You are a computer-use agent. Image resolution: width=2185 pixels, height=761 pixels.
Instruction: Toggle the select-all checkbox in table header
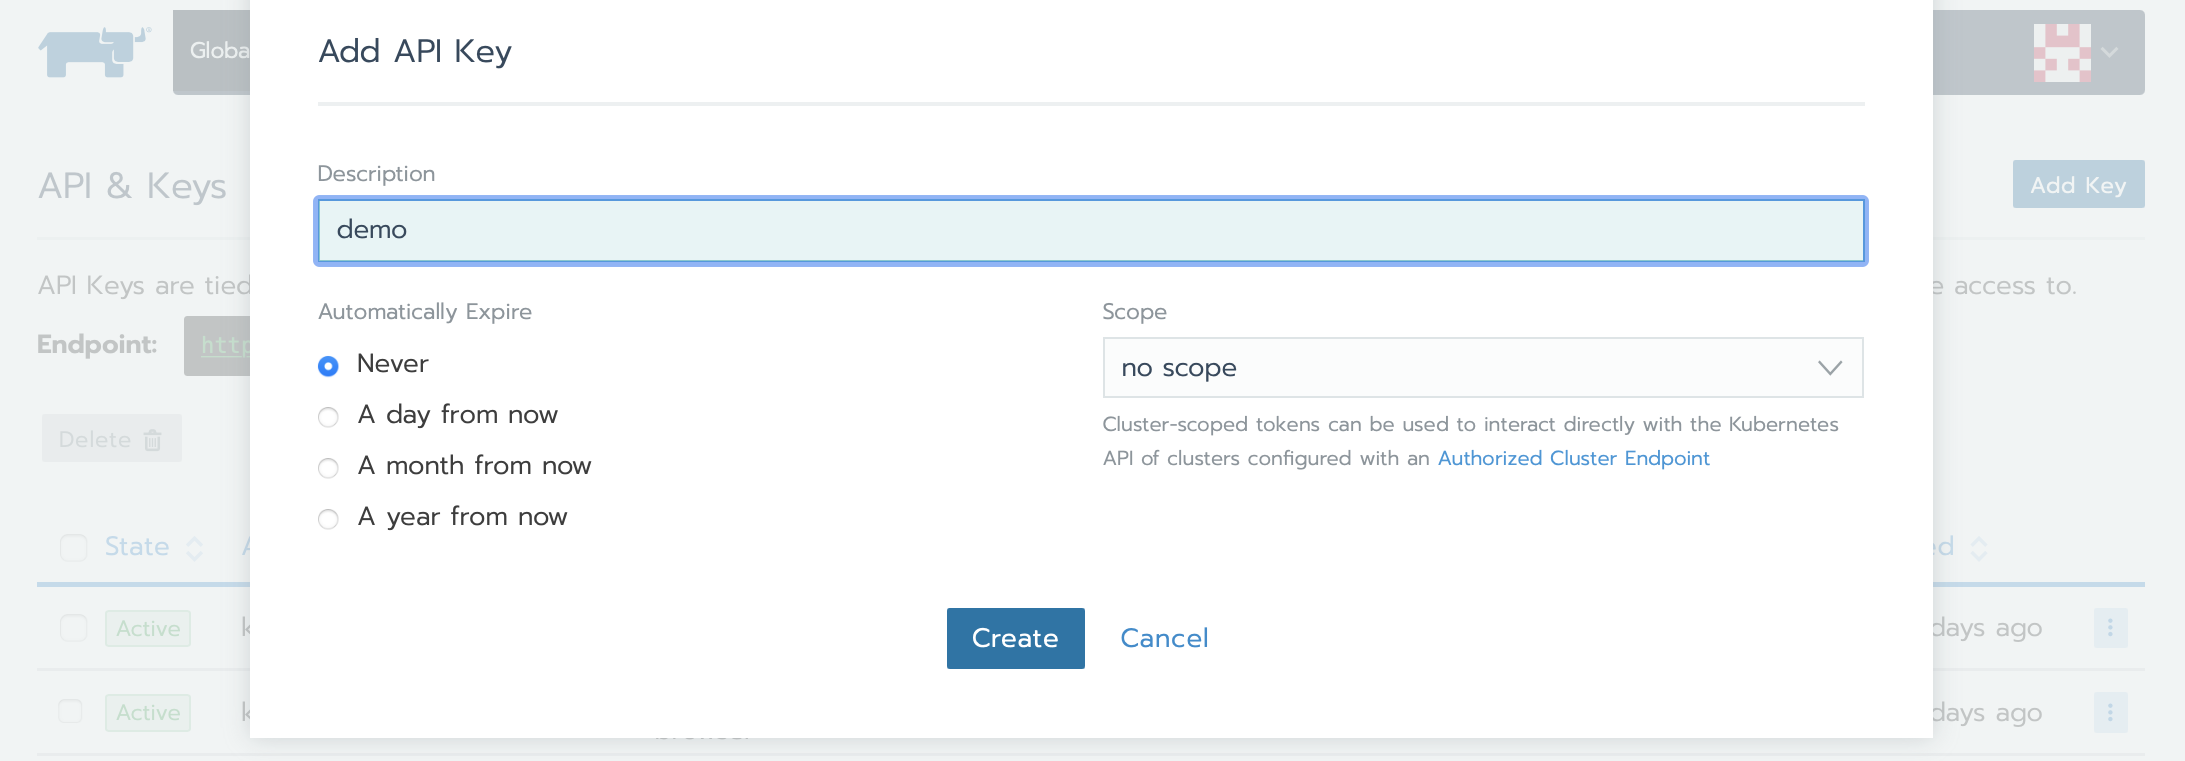click(74, 547)
